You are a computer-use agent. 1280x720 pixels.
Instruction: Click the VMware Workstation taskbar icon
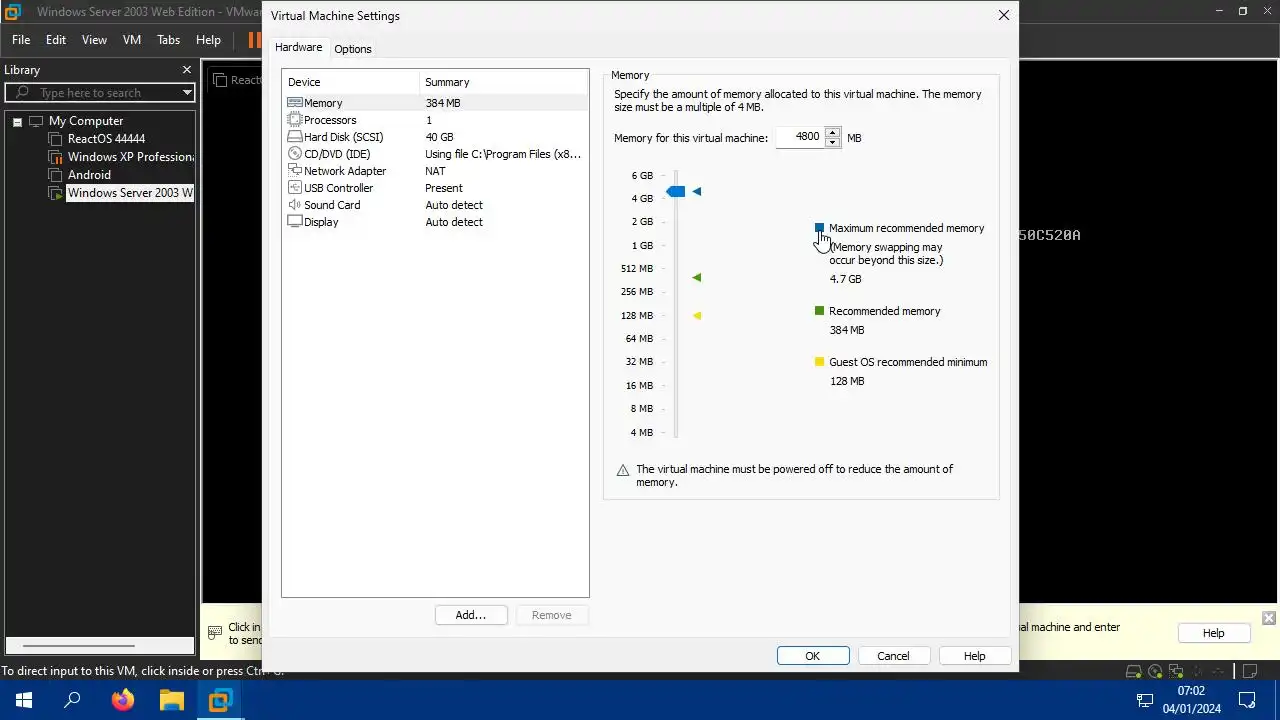221,700
